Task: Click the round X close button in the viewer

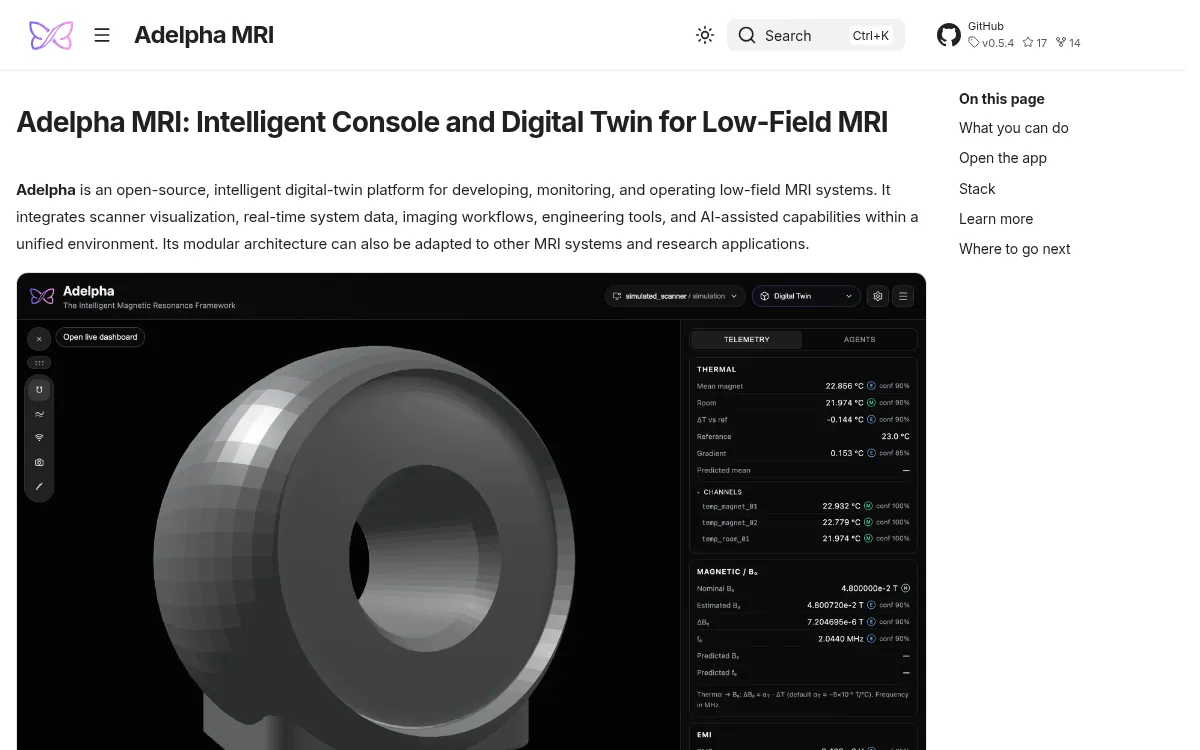Action: [39, 339]
